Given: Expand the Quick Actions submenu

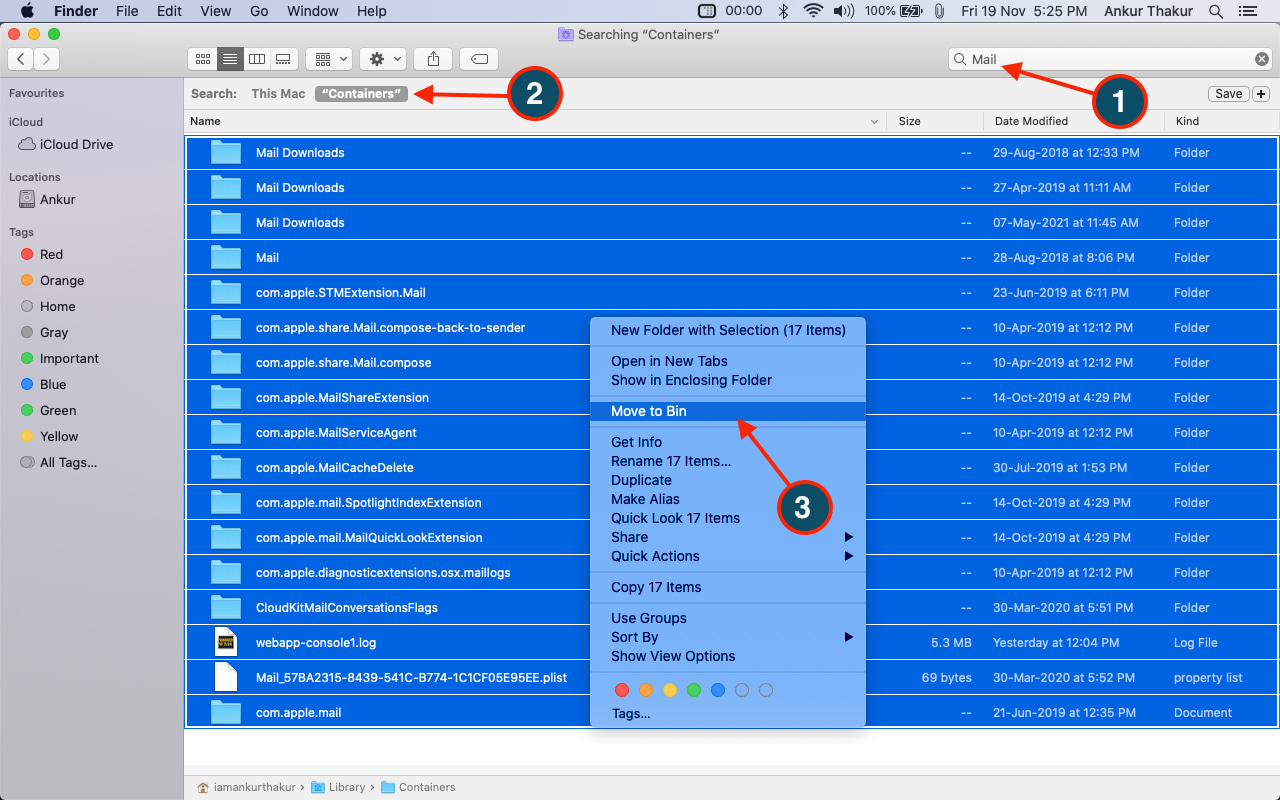Looking at the screenshot, I should pyautogui.click(x=728, y=556).
